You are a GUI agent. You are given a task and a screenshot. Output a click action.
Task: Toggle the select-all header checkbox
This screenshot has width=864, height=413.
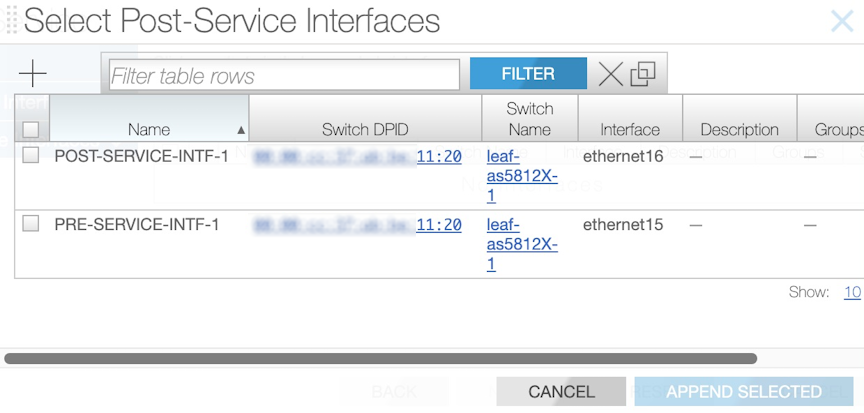pos(31,129)
